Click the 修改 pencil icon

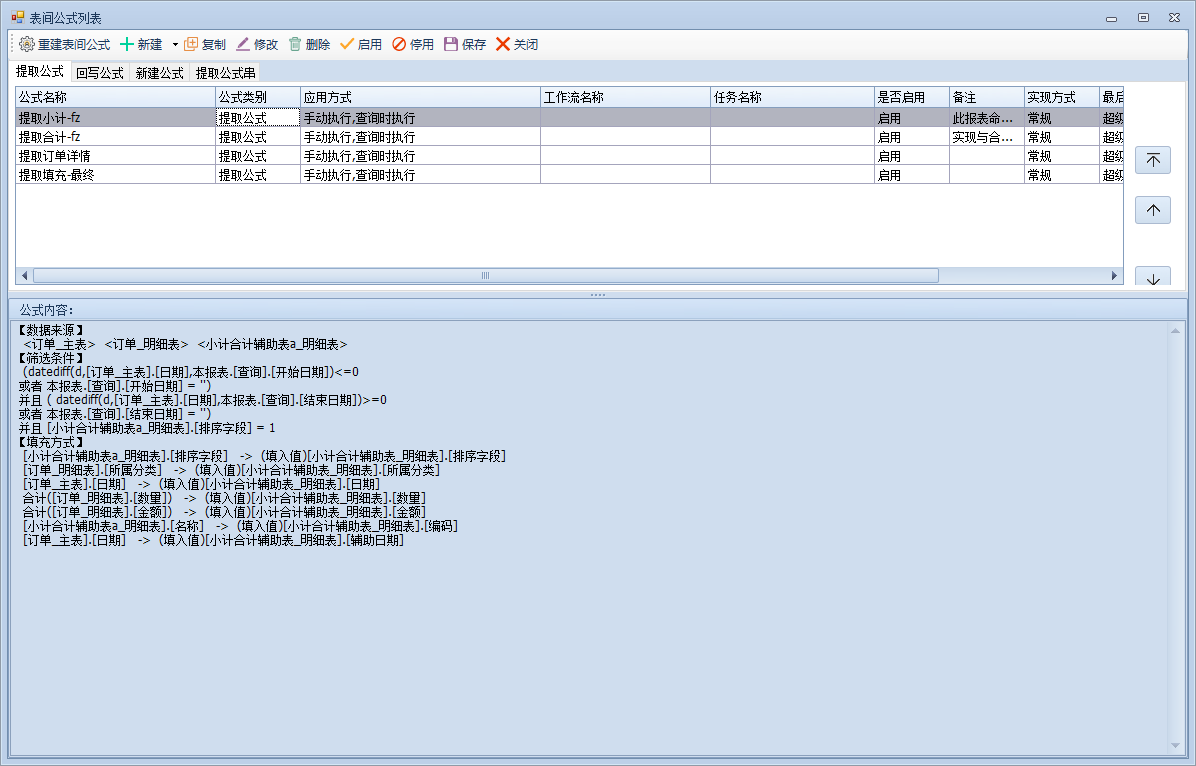click(x=243, y=44)
